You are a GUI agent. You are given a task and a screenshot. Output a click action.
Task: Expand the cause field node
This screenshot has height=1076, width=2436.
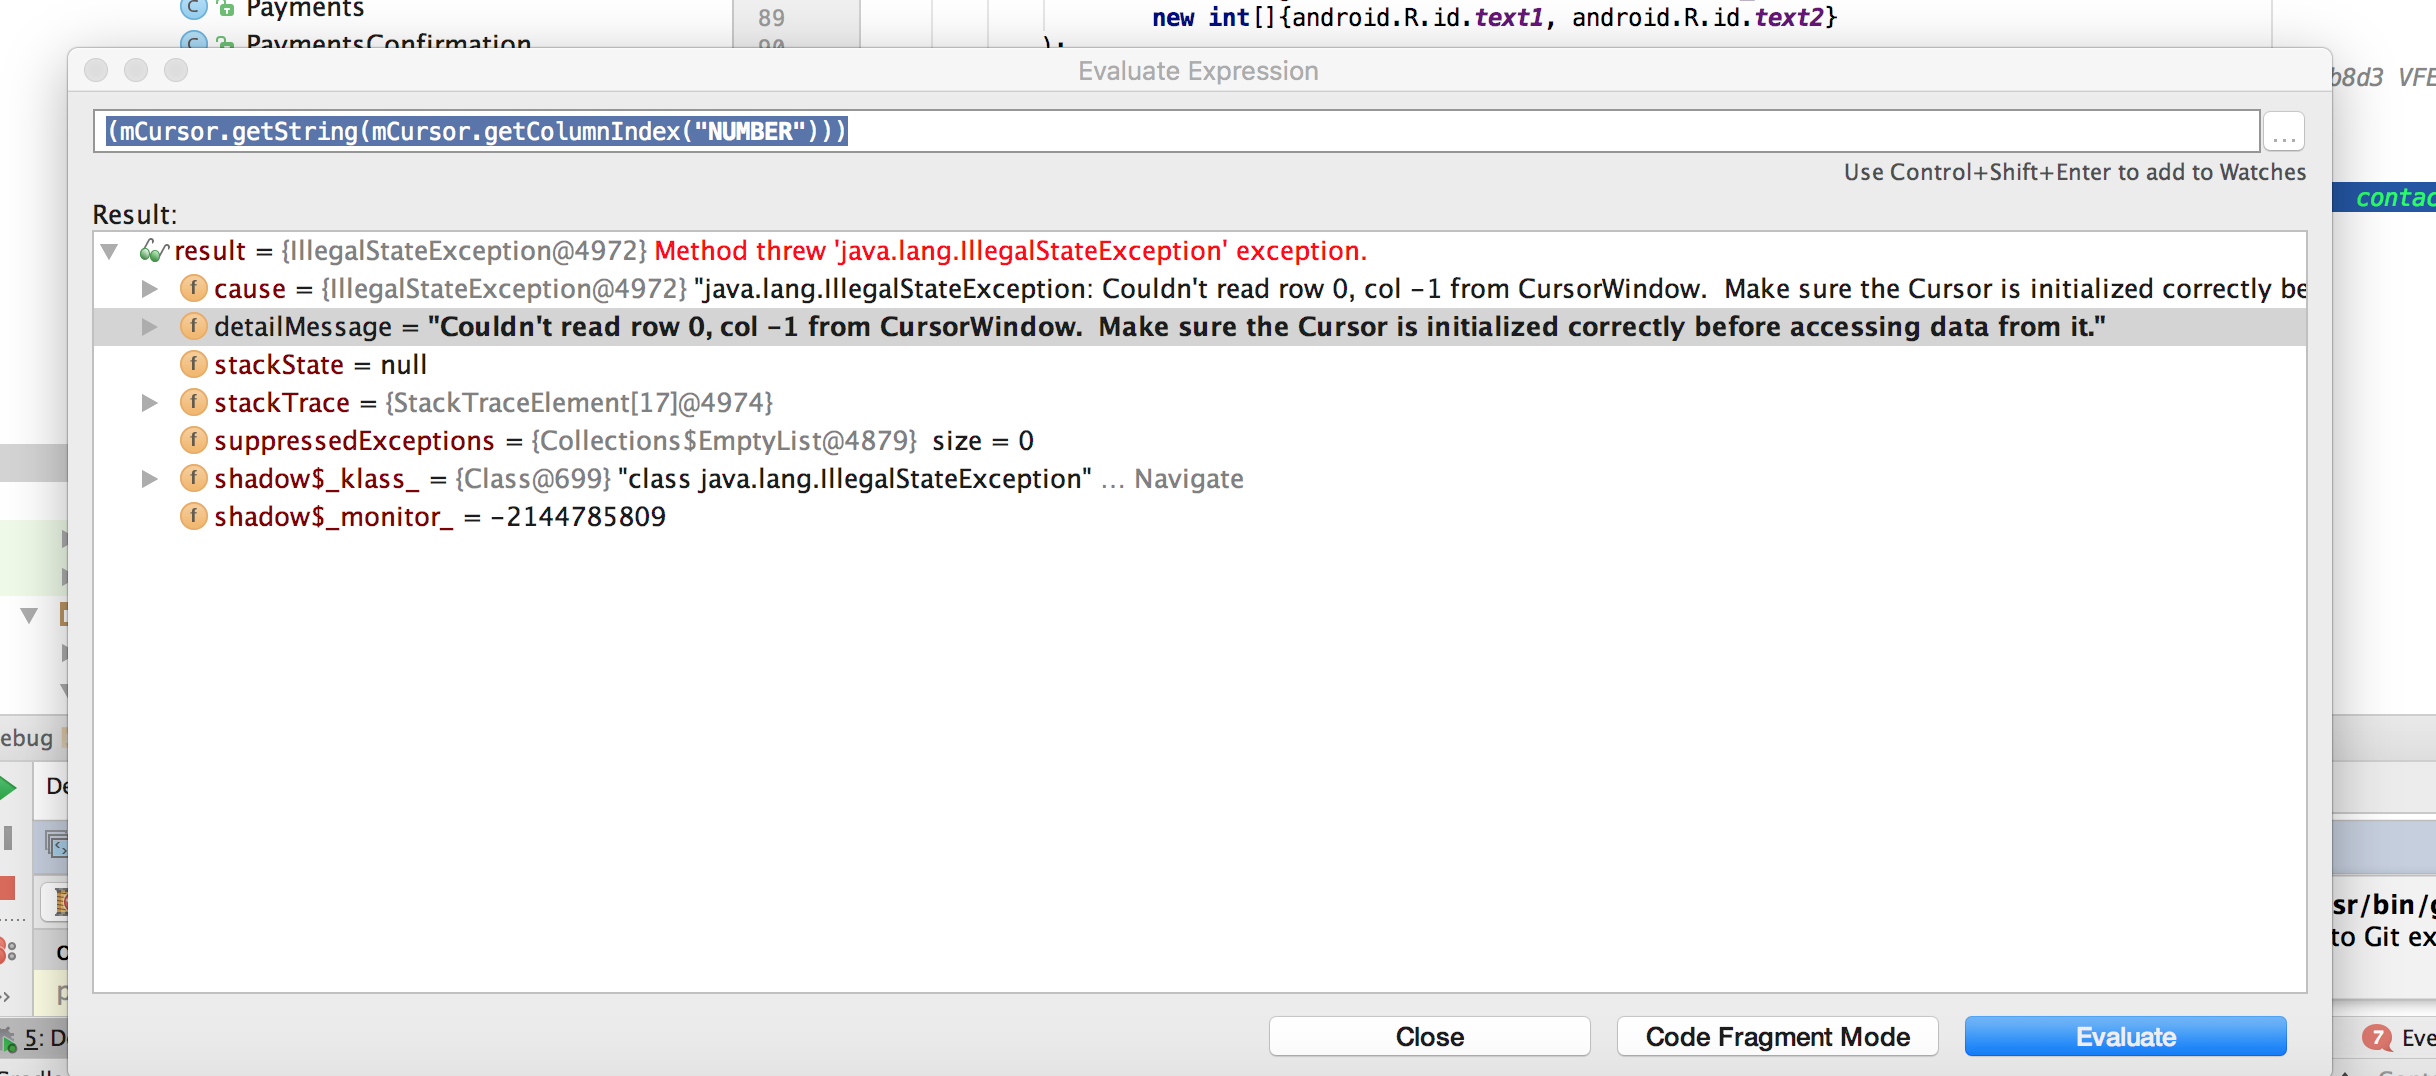coord(149,289)
